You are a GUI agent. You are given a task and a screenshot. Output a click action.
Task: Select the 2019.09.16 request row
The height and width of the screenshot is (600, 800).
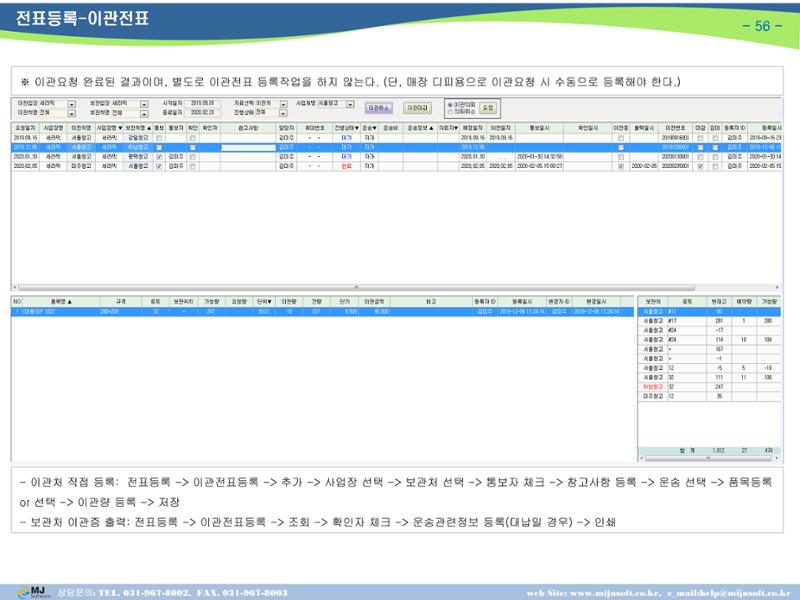[x=396, y=138]
